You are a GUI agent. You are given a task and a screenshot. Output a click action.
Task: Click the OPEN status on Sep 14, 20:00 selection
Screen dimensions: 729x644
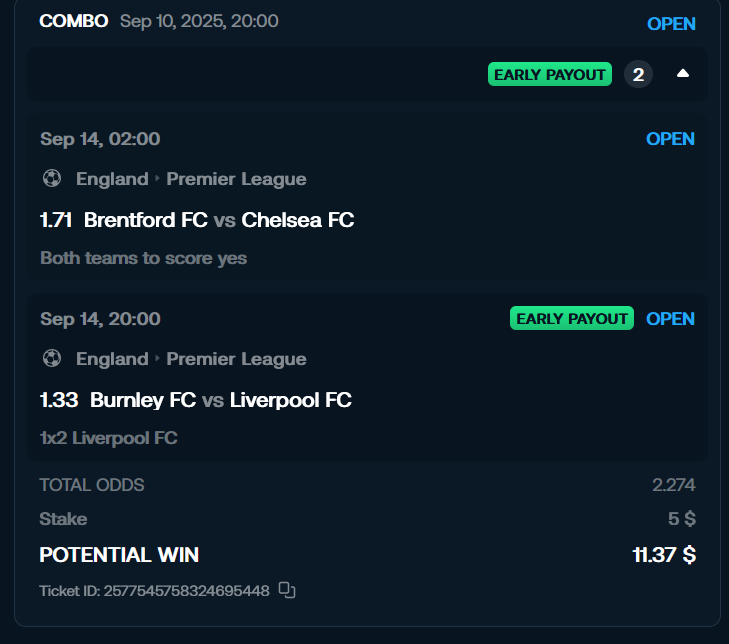[x=670, y=319]
